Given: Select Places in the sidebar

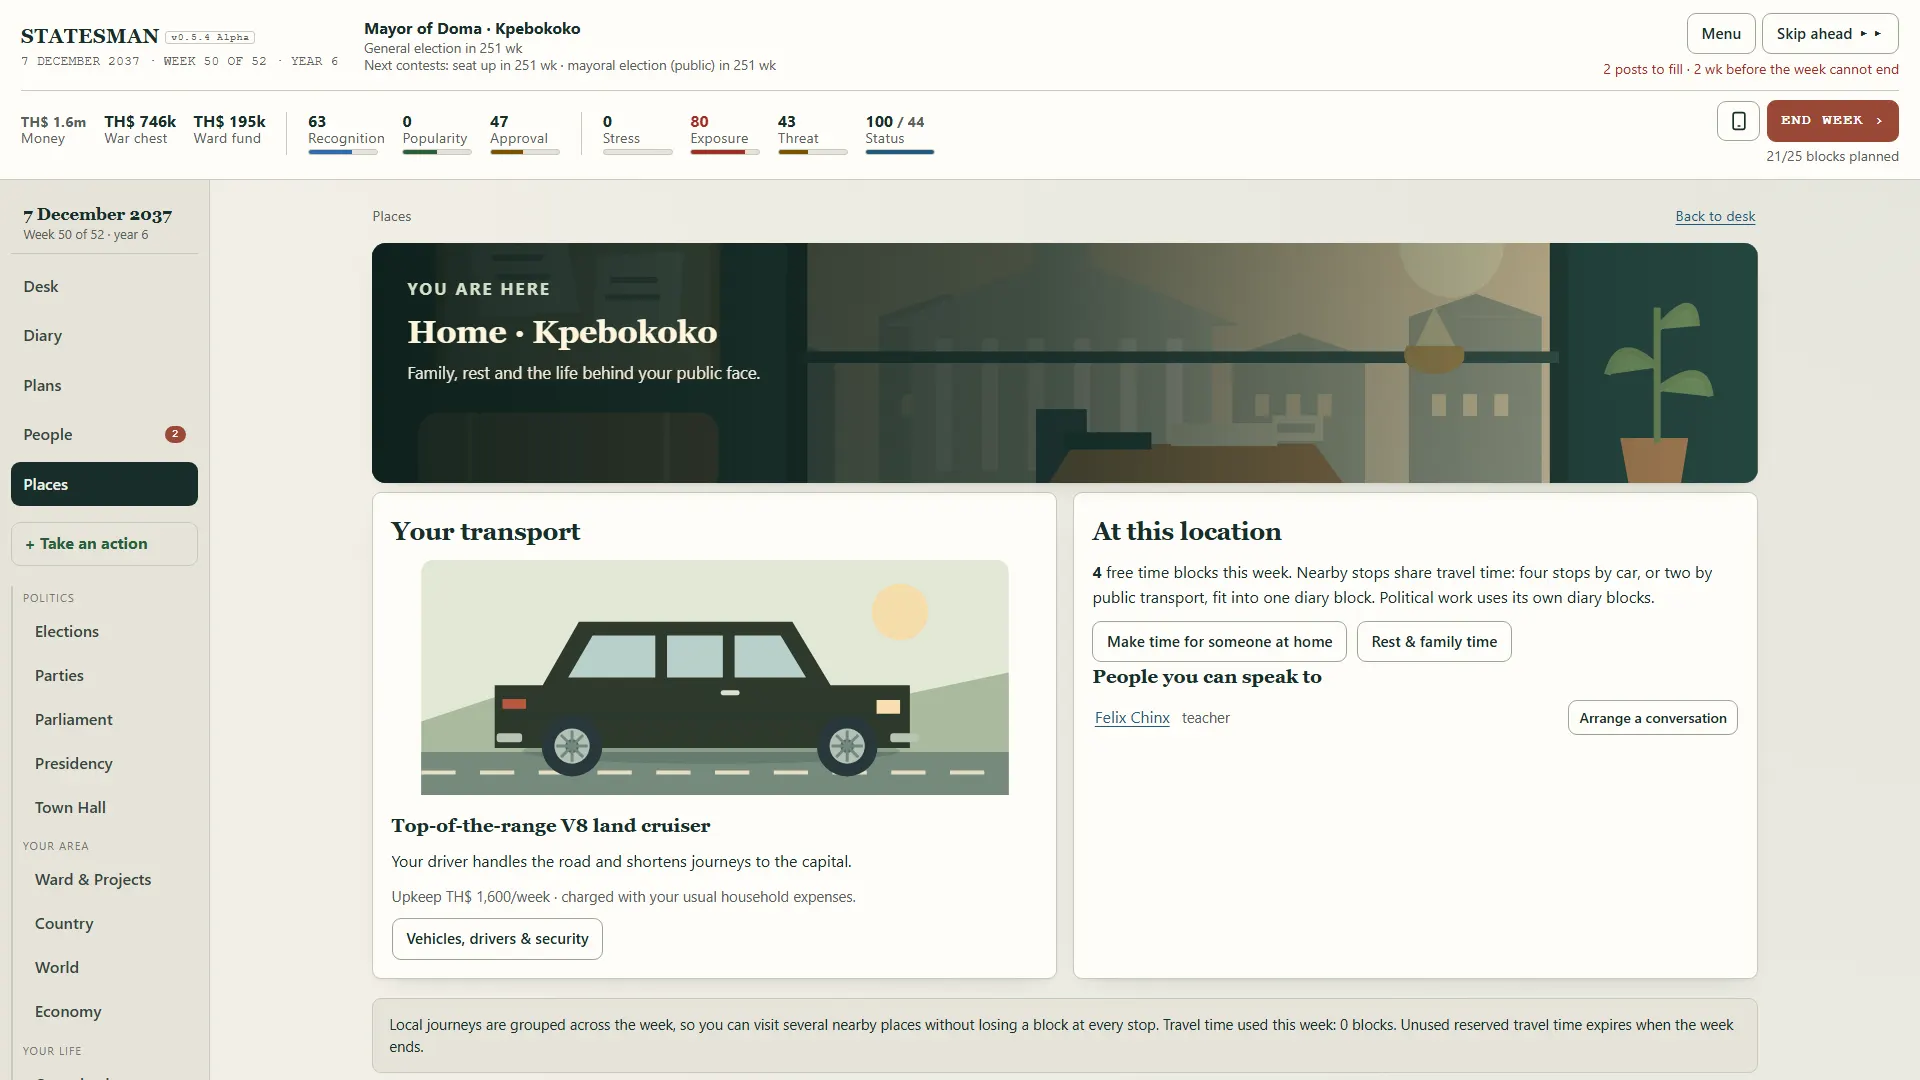Looking at the screenshot, I should (x=104, y=484).
